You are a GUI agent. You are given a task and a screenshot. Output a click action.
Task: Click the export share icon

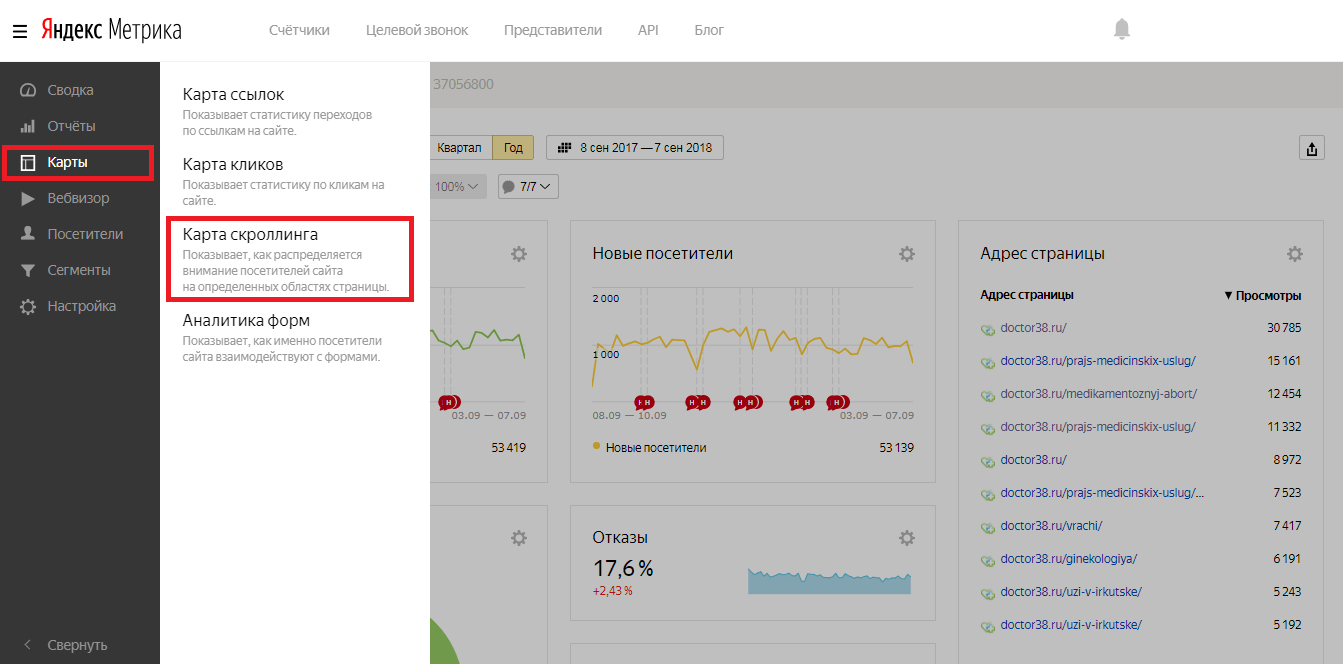pos(1310,148)
